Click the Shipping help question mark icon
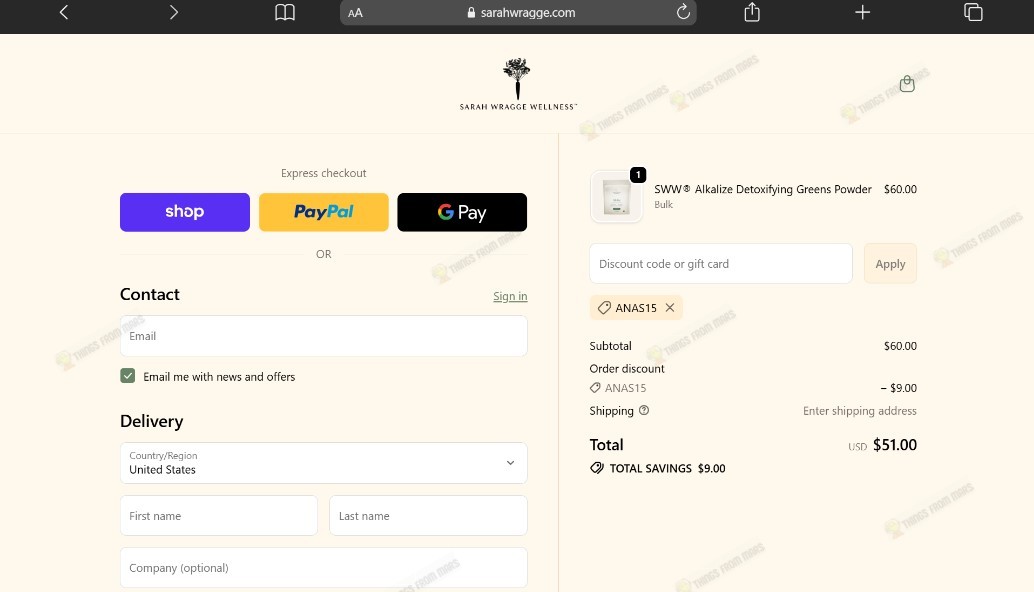 [644, 410]
